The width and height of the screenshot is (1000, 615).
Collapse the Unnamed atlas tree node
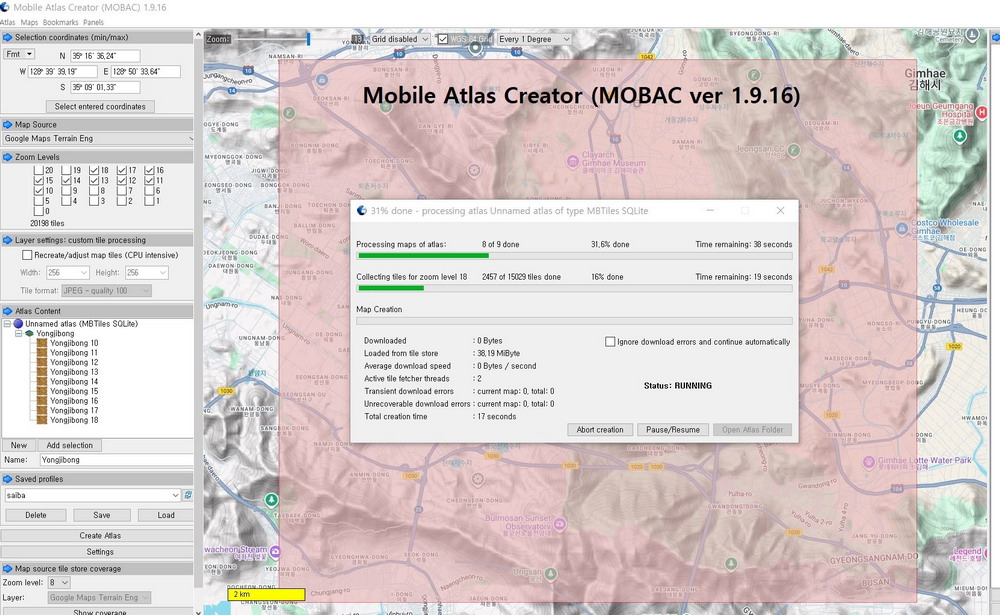pos(7,323)
